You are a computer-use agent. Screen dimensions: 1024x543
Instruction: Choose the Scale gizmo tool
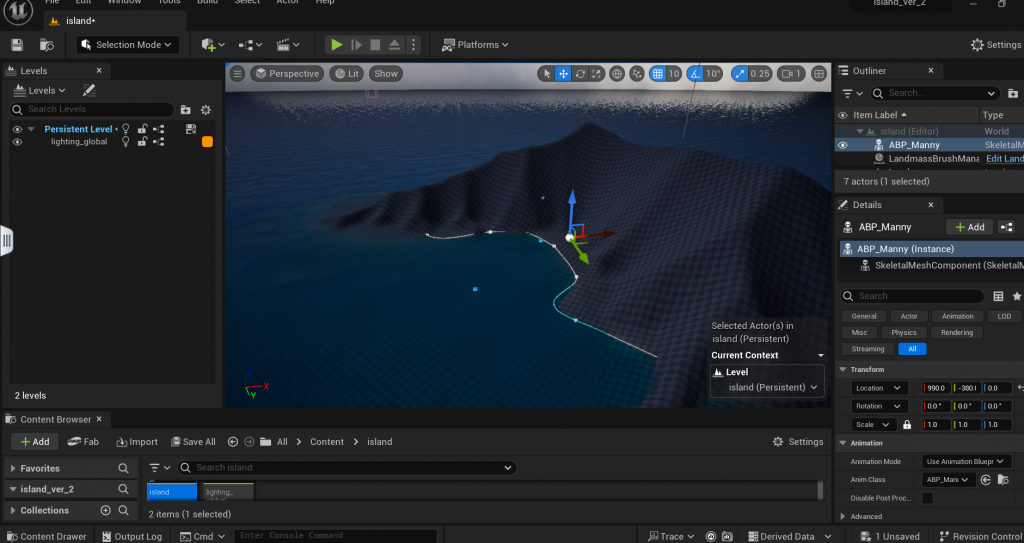point(596,74)
